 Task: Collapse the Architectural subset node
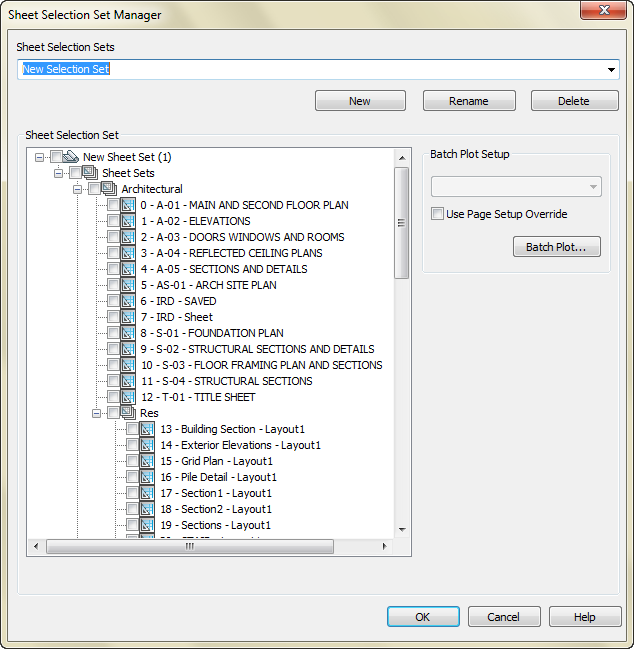tap(77, 190)
